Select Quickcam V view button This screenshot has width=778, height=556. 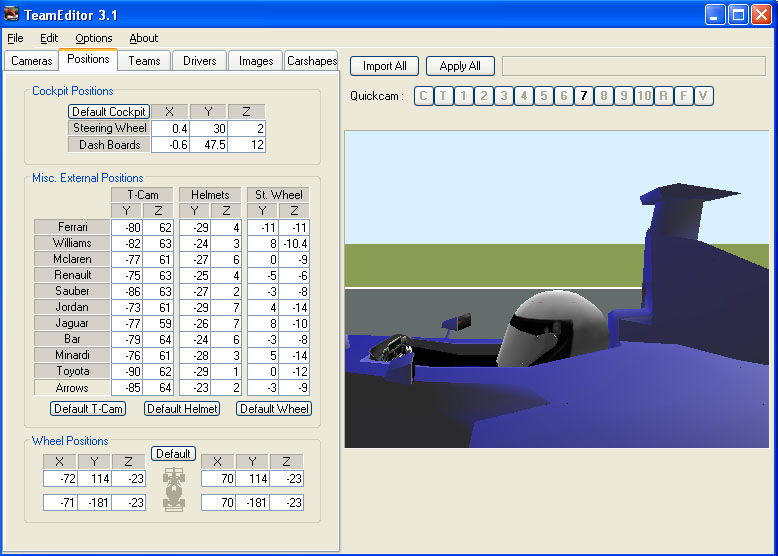(x=704, y=96)
